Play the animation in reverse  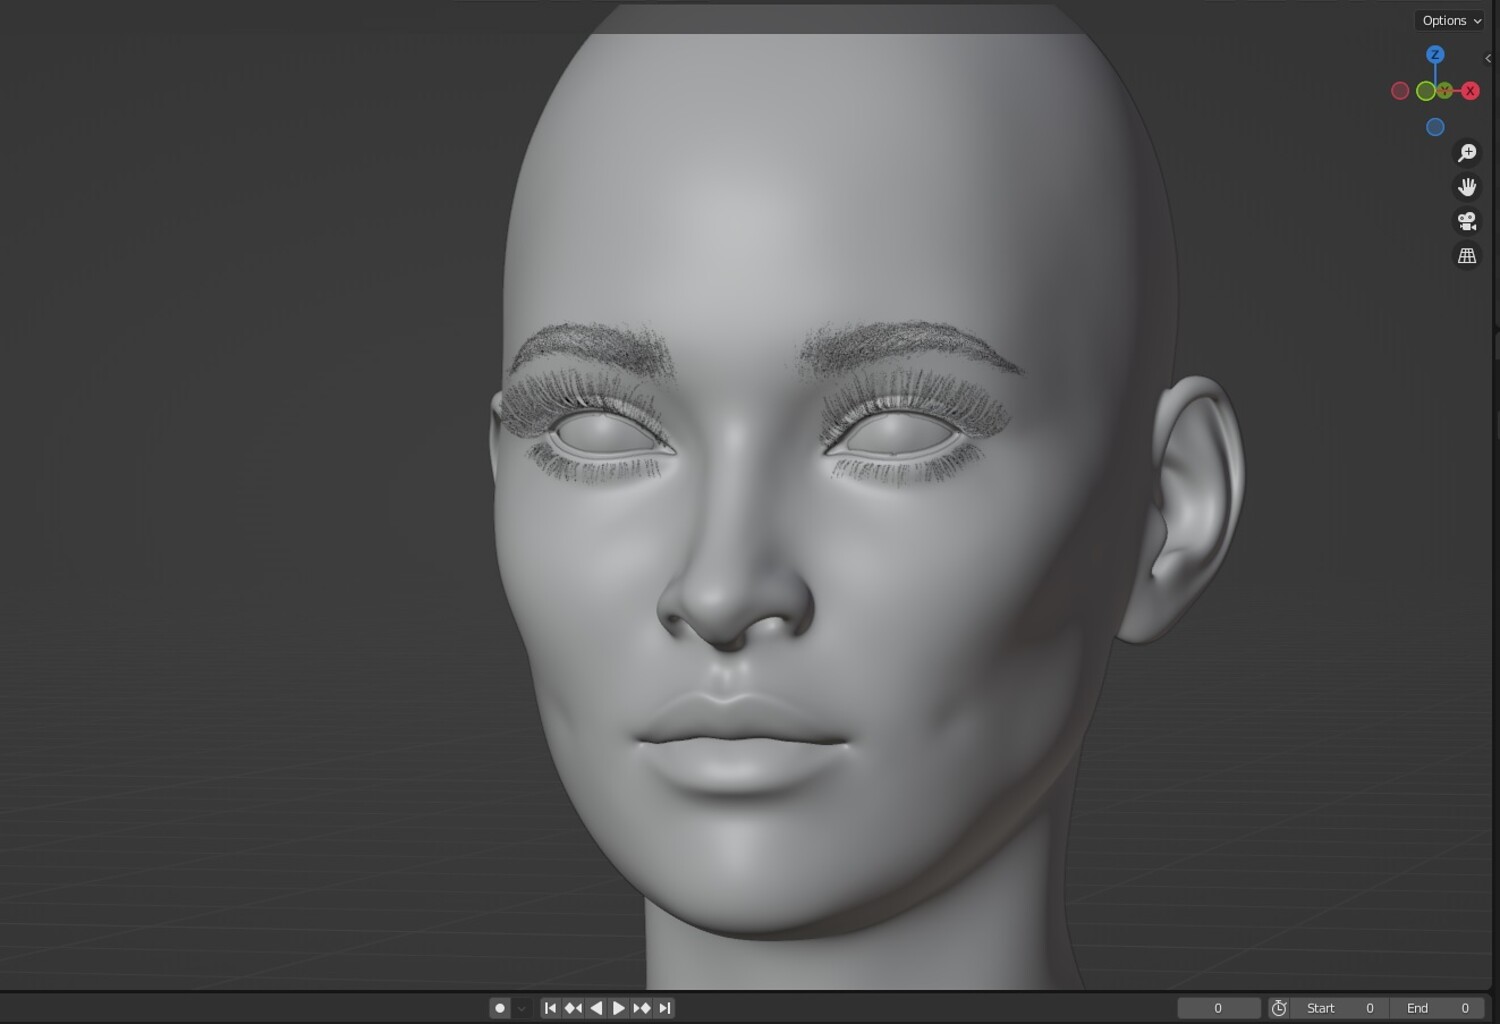tap(596, 1008)
